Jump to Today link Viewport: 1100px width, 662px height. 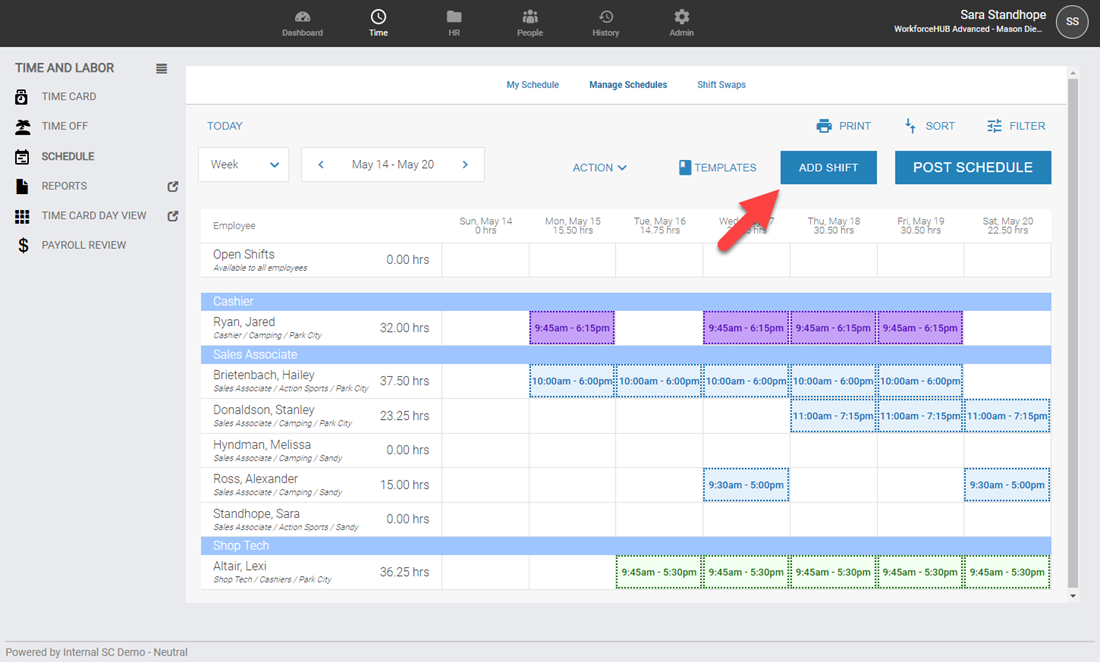coord(225,126)
